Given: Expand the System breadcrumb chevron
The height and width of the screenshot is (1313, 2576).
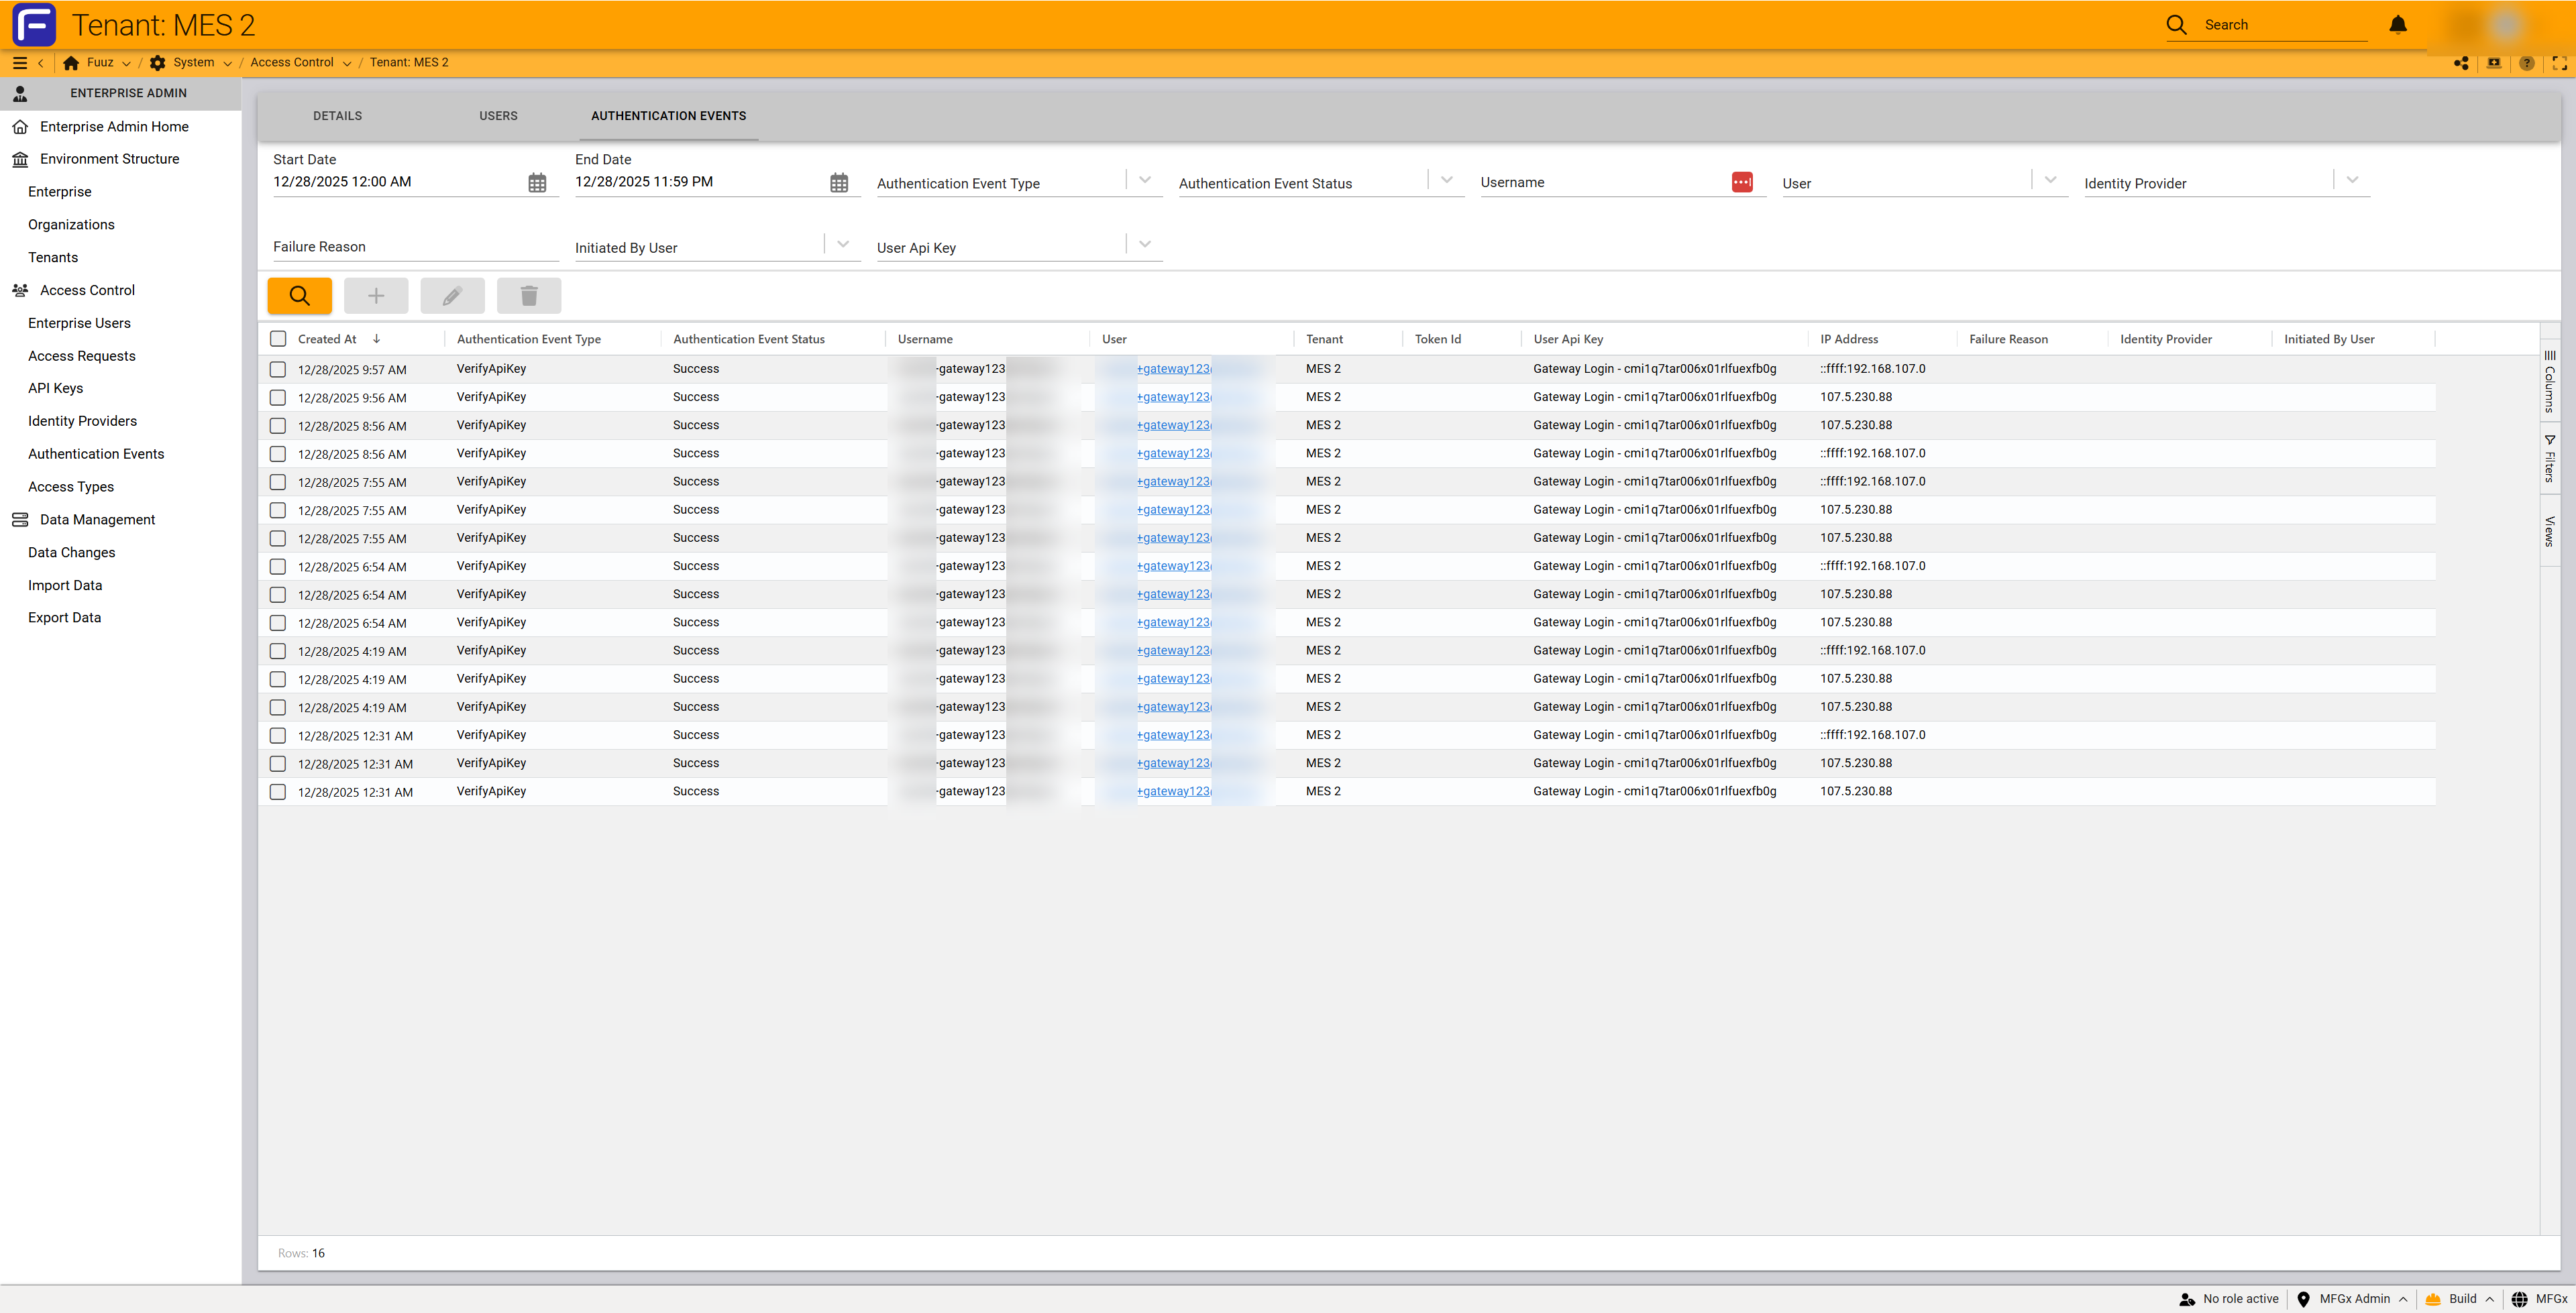Looking at the screenshot, I should coord(227,64).
